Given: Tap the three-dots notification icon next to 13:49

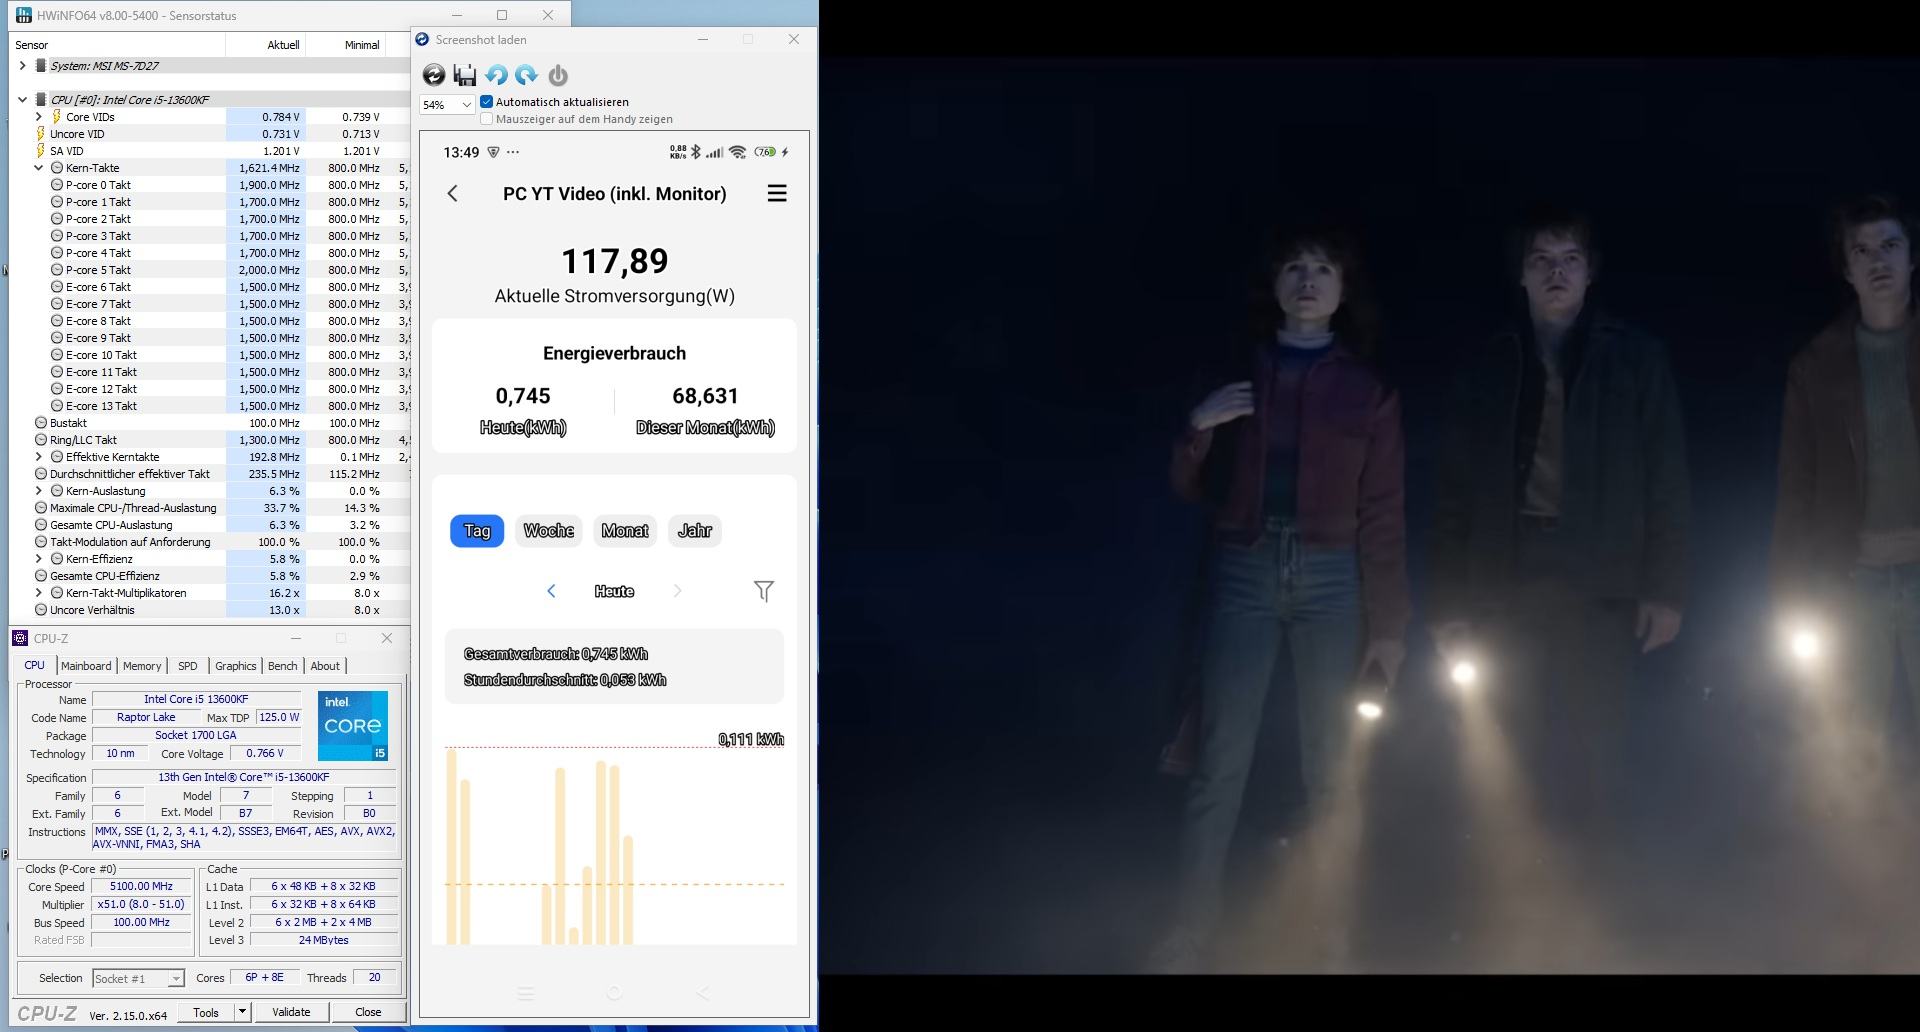Looking at the screenshot, I should click(x=513, y=152).
